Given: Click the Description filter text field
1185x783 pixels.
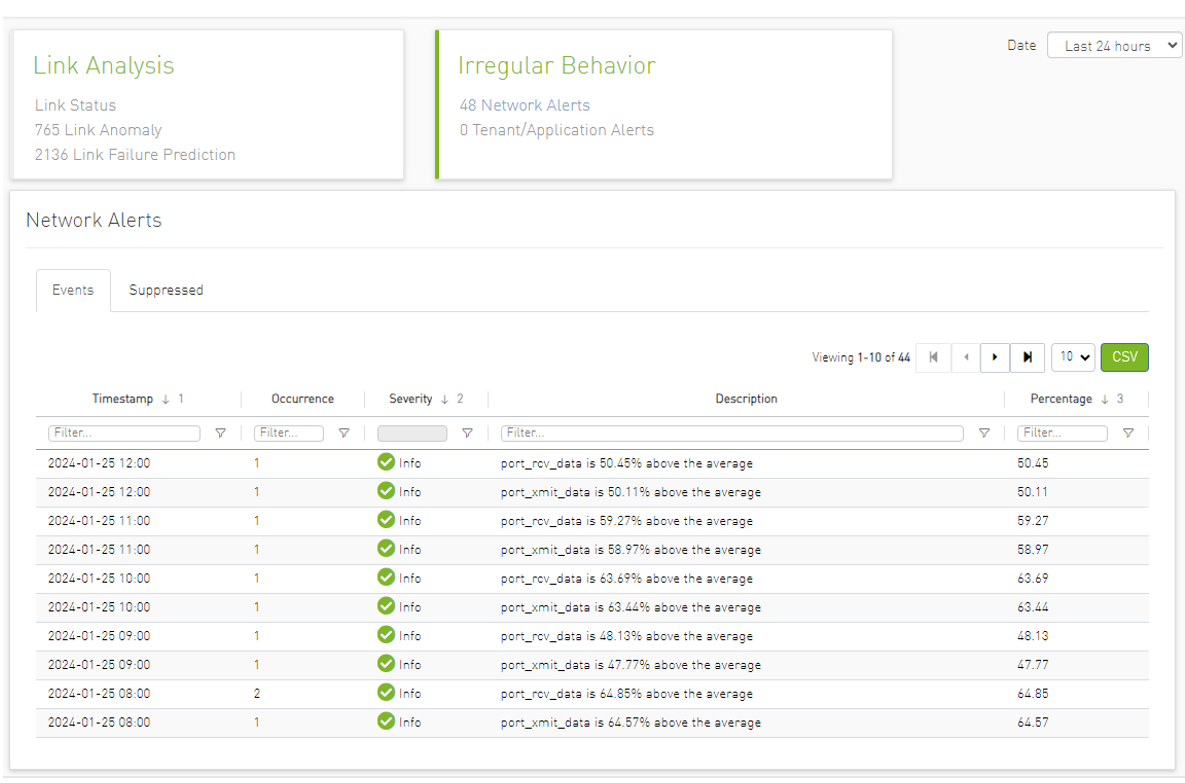Looking at the screenshot, I should [732, 434].
